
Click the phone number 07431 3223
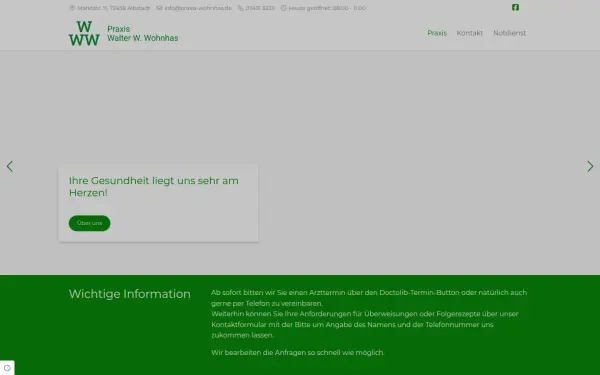point(260,8)
